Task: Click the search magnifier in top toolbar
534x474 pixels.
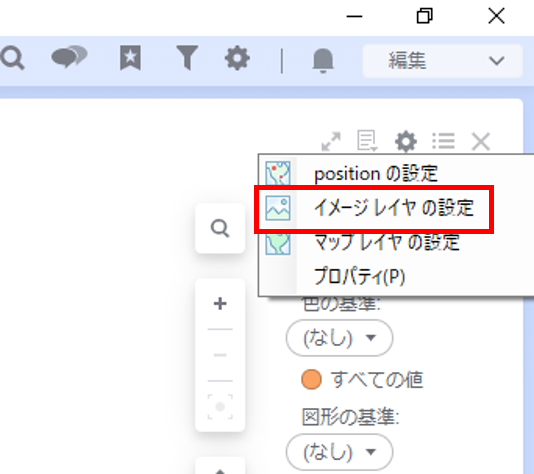Action: [12, 59]
